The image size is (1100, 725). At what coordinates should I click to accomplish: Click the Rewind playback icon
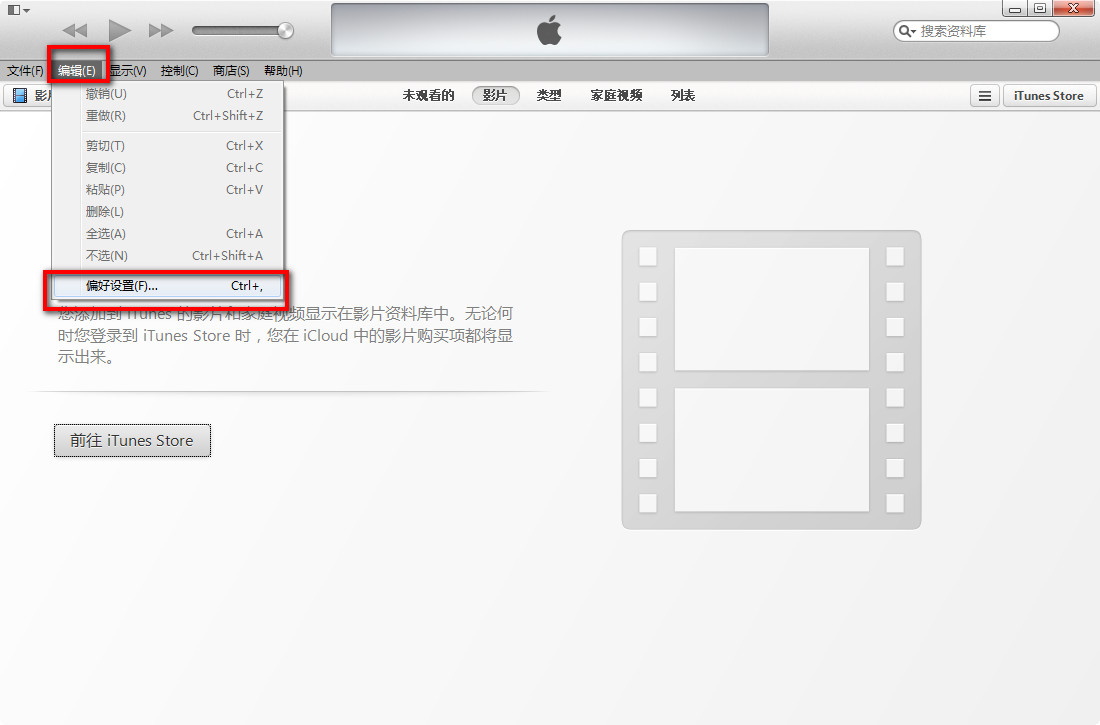pos(74,30)
